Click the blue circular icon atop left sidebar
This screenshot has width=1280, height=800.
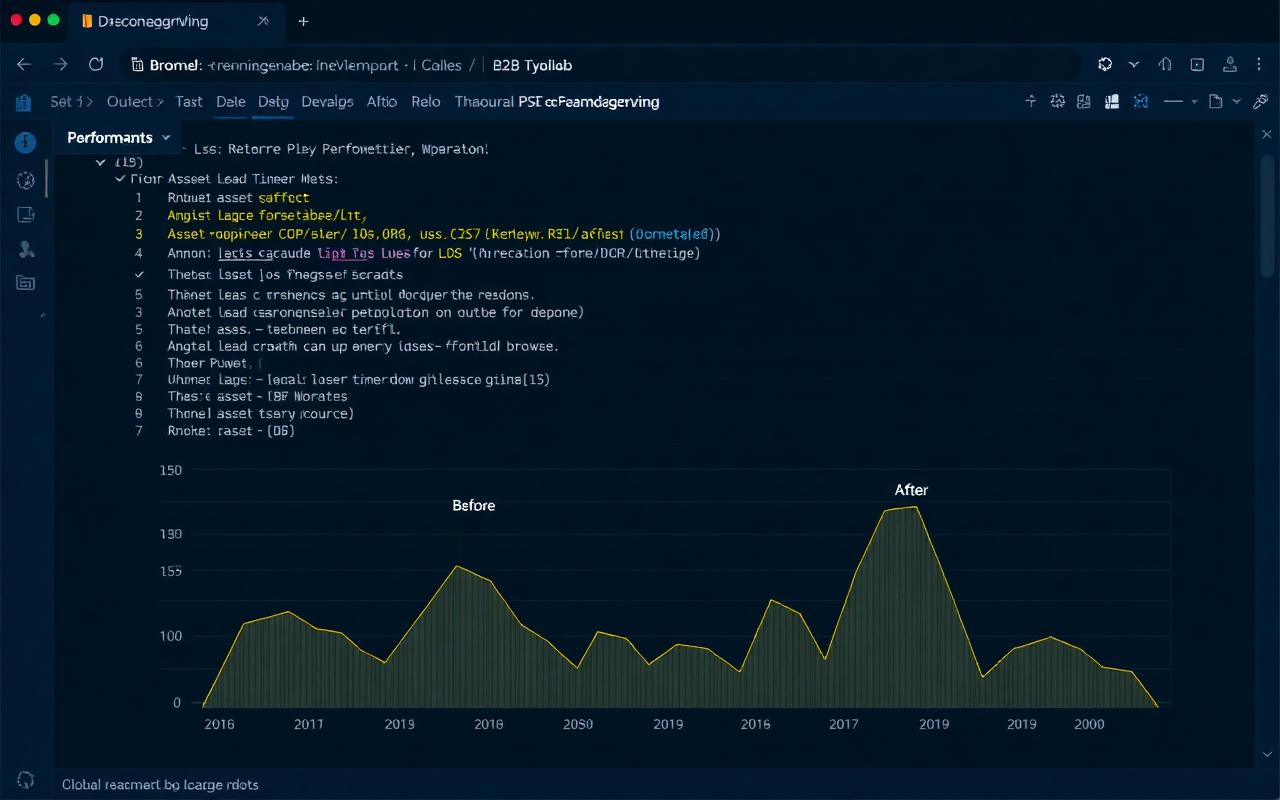pos(25,142)
